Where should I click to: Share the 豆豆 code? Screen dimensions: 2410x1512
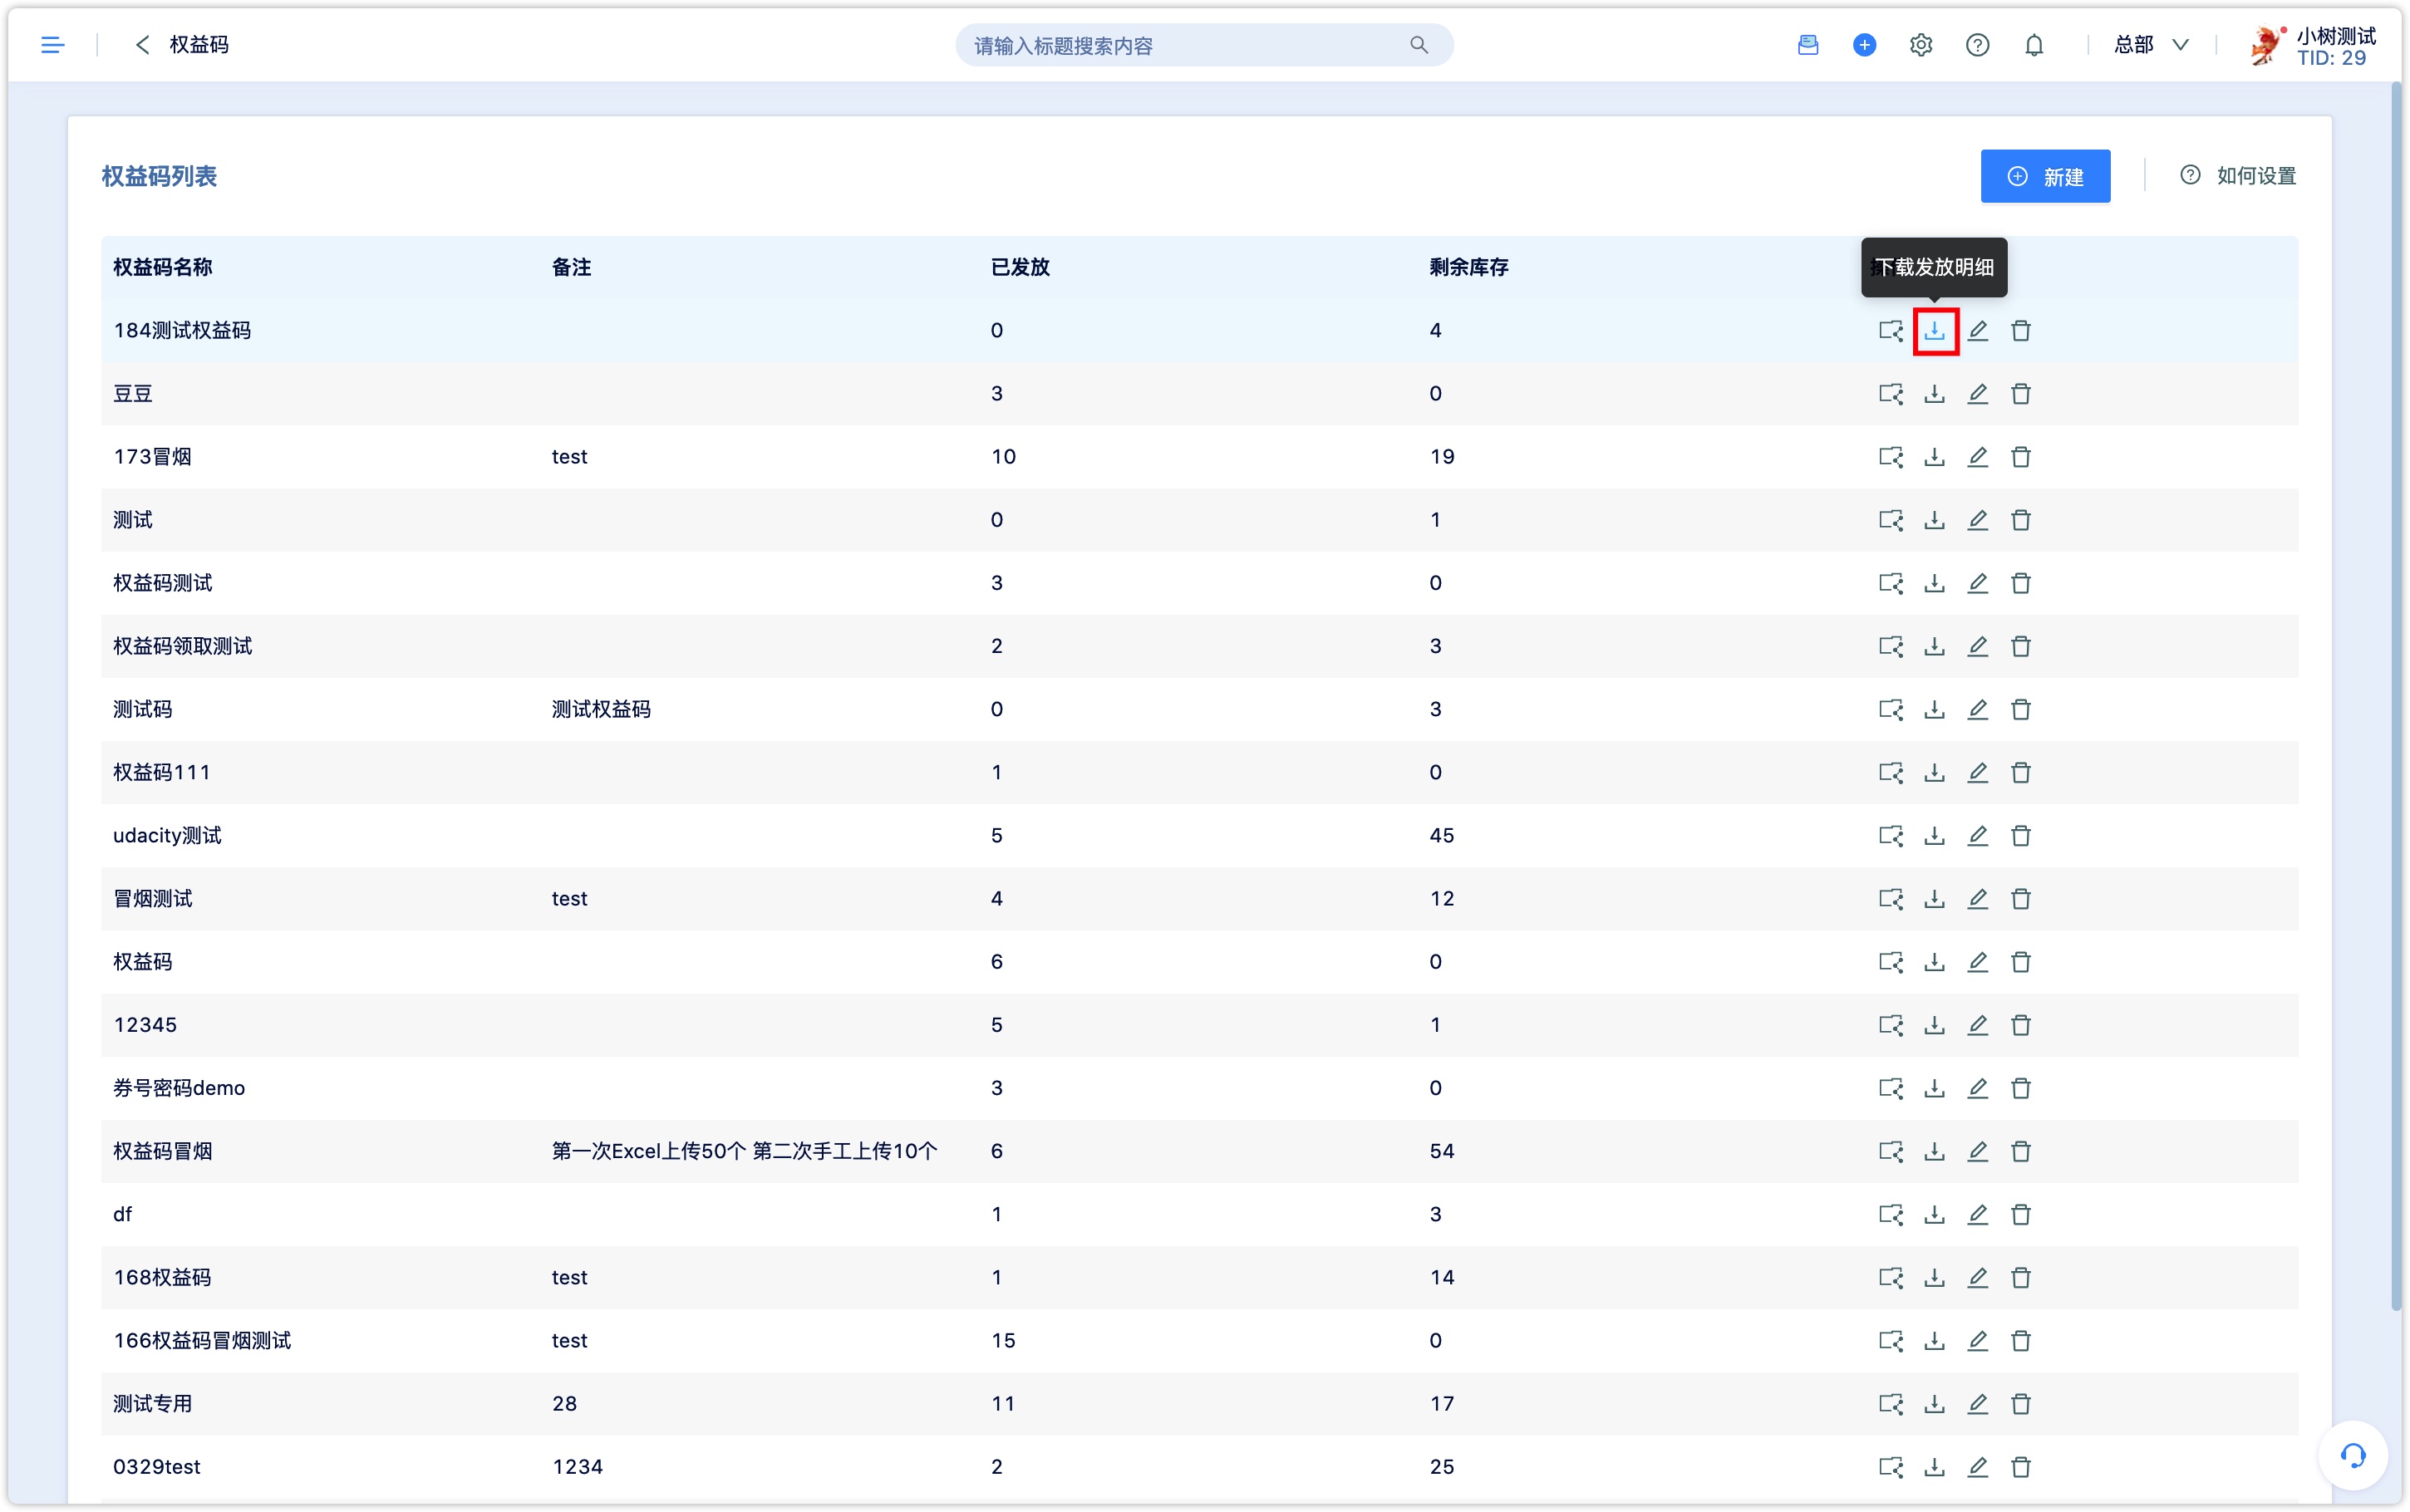coord(1890,393)
